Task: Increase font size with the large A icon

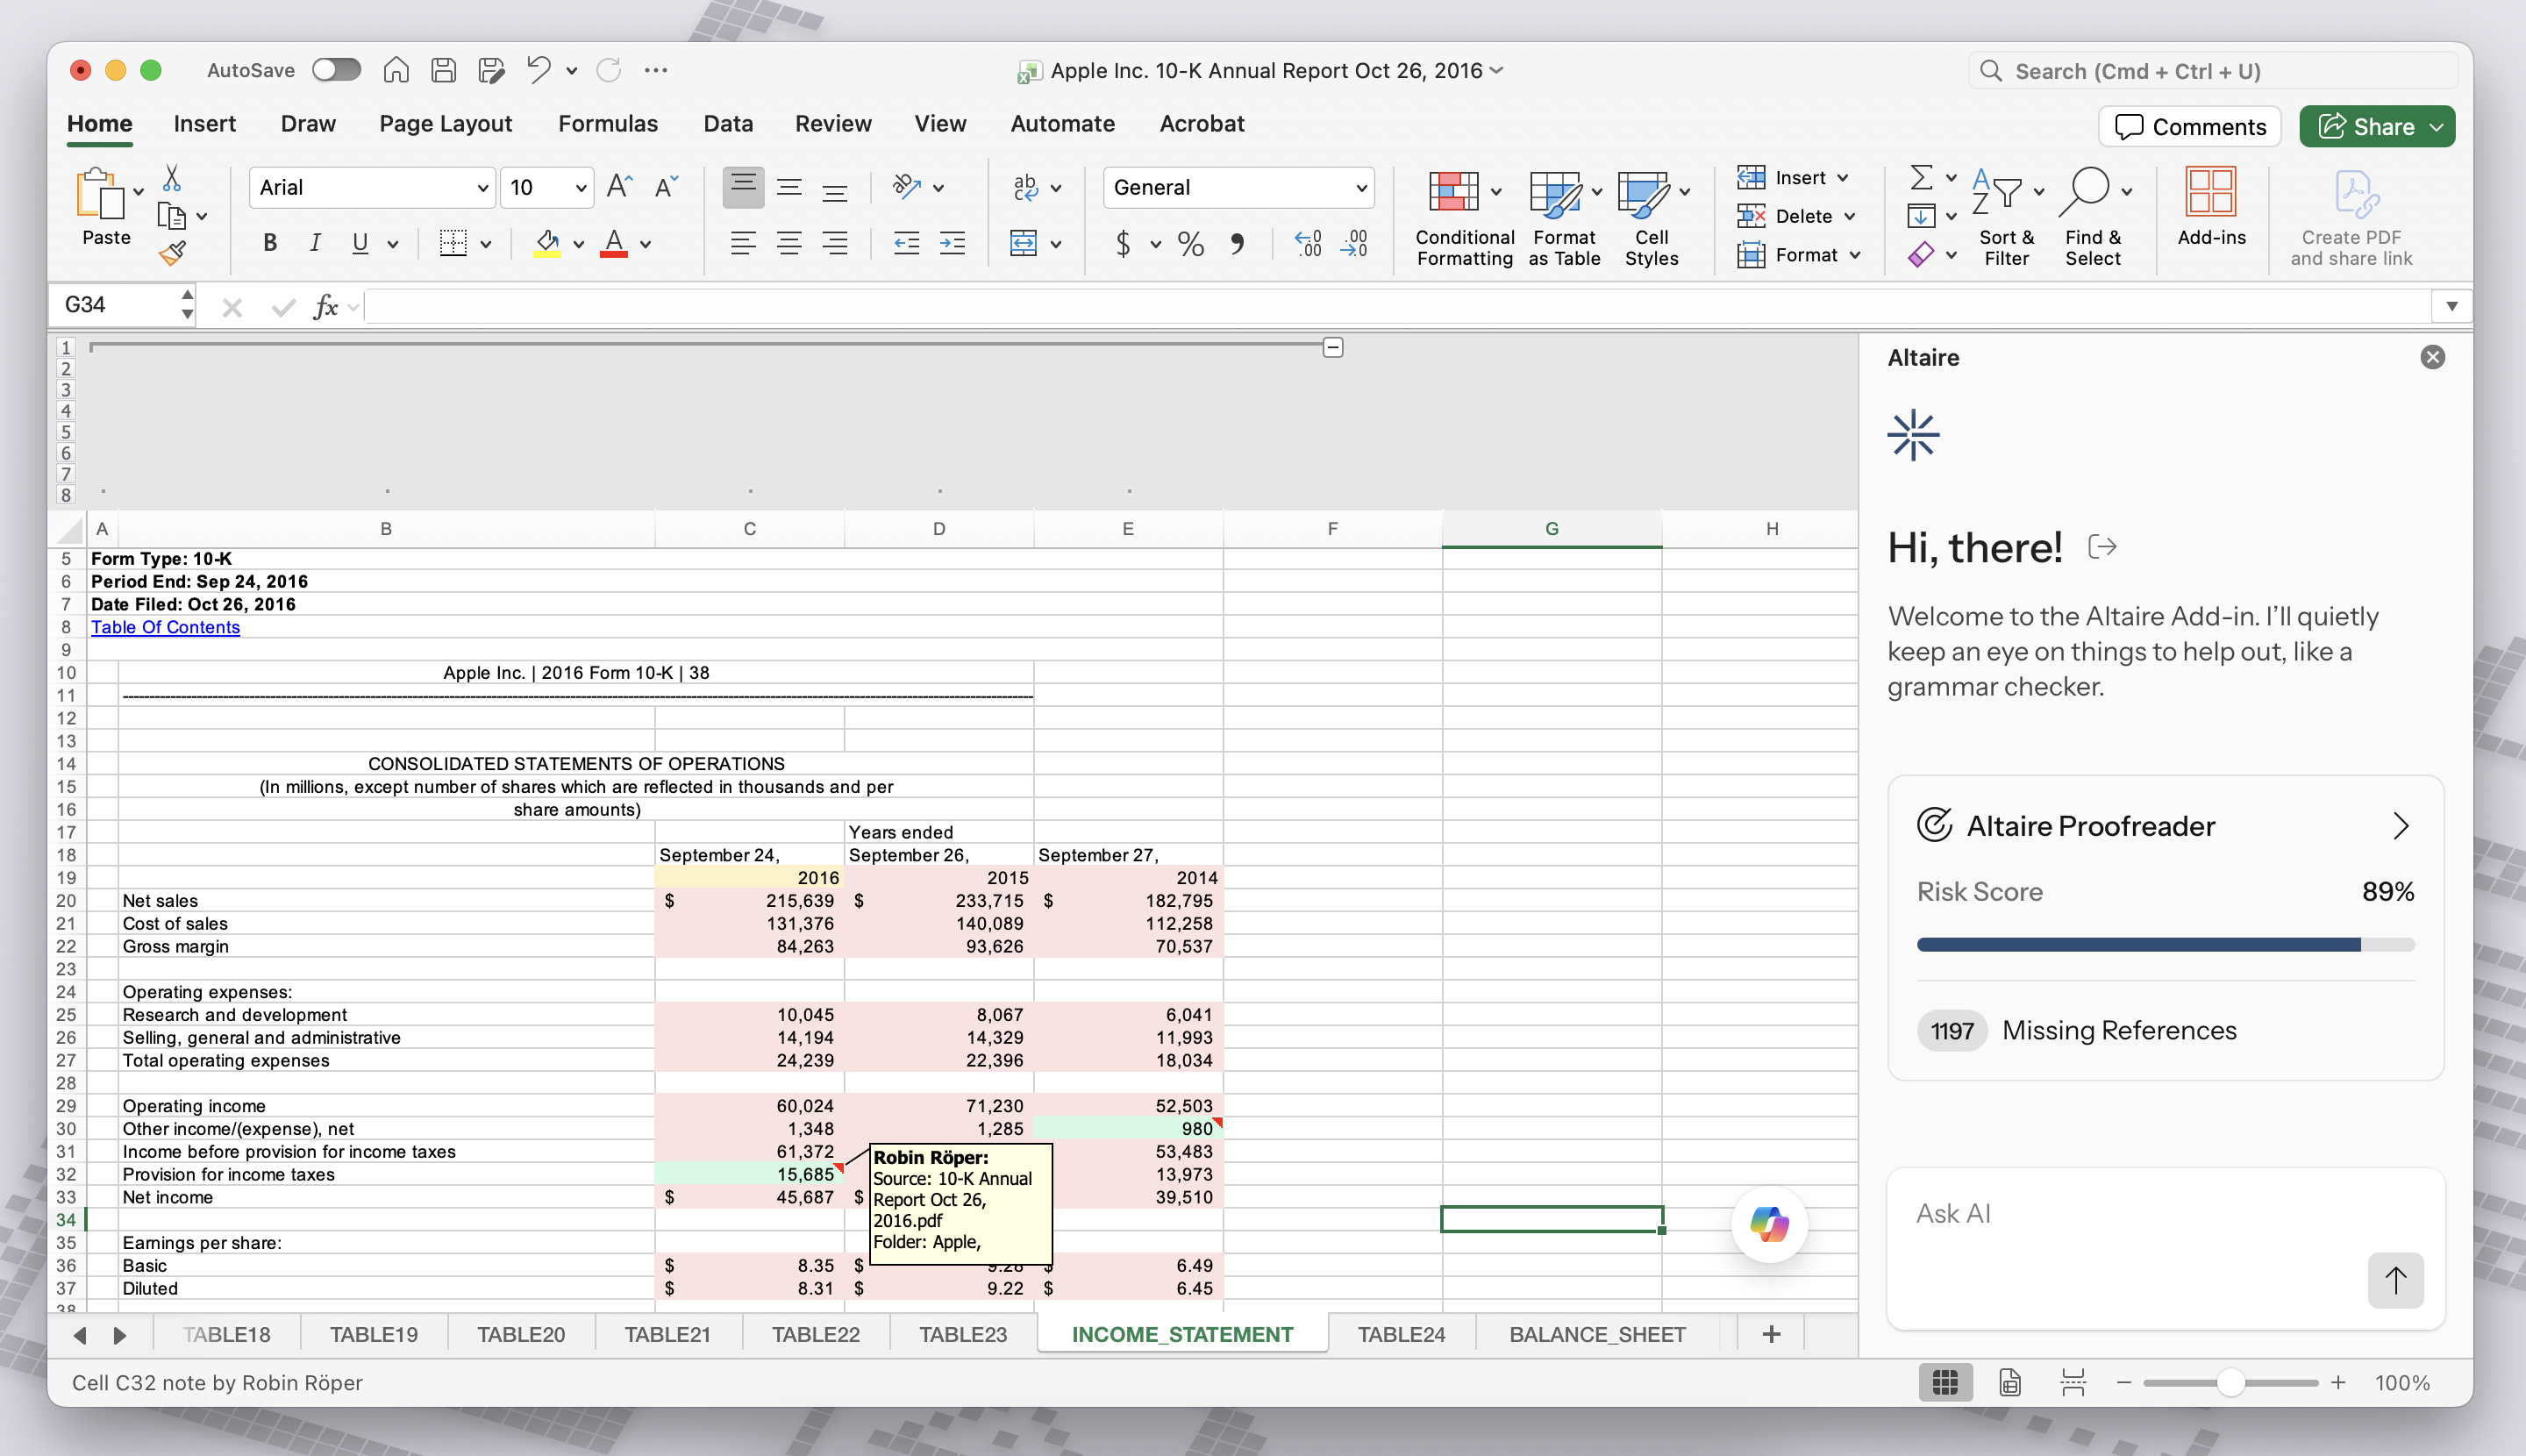Action: pos(619,187)
